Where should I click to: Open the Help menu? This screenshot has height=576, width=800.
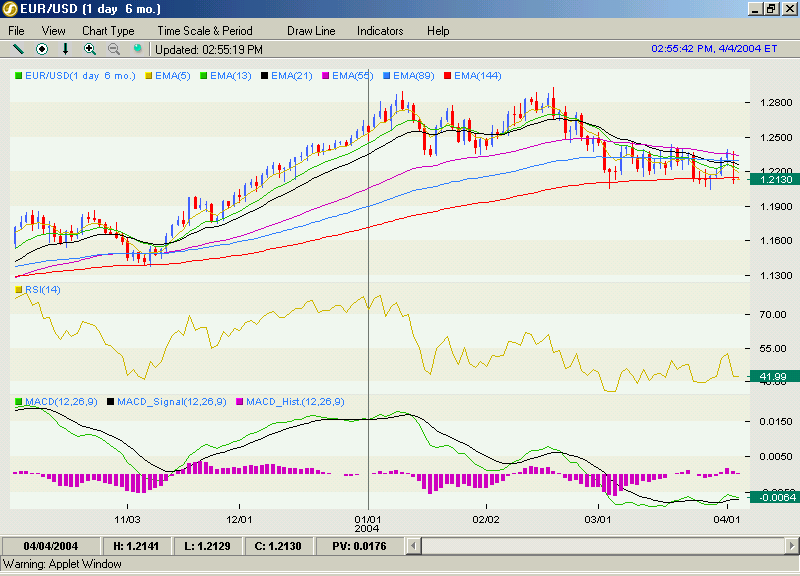438,31
